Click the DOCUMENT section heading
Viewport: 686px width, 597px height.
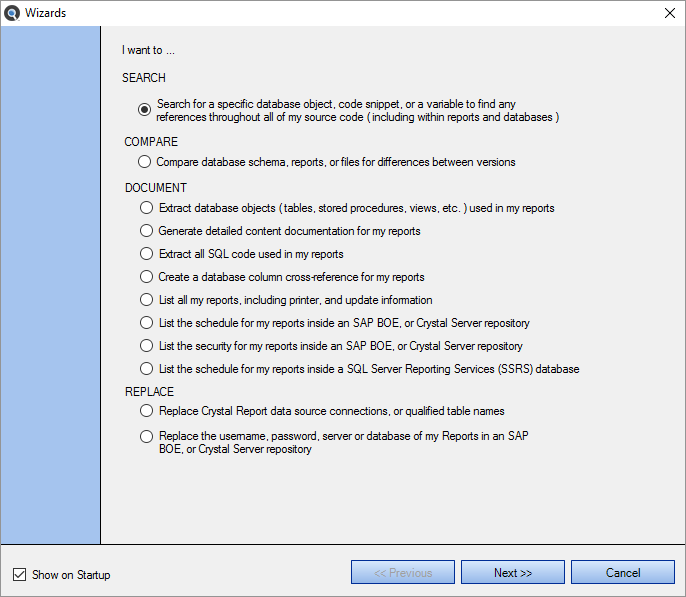(x=156, y=188)
